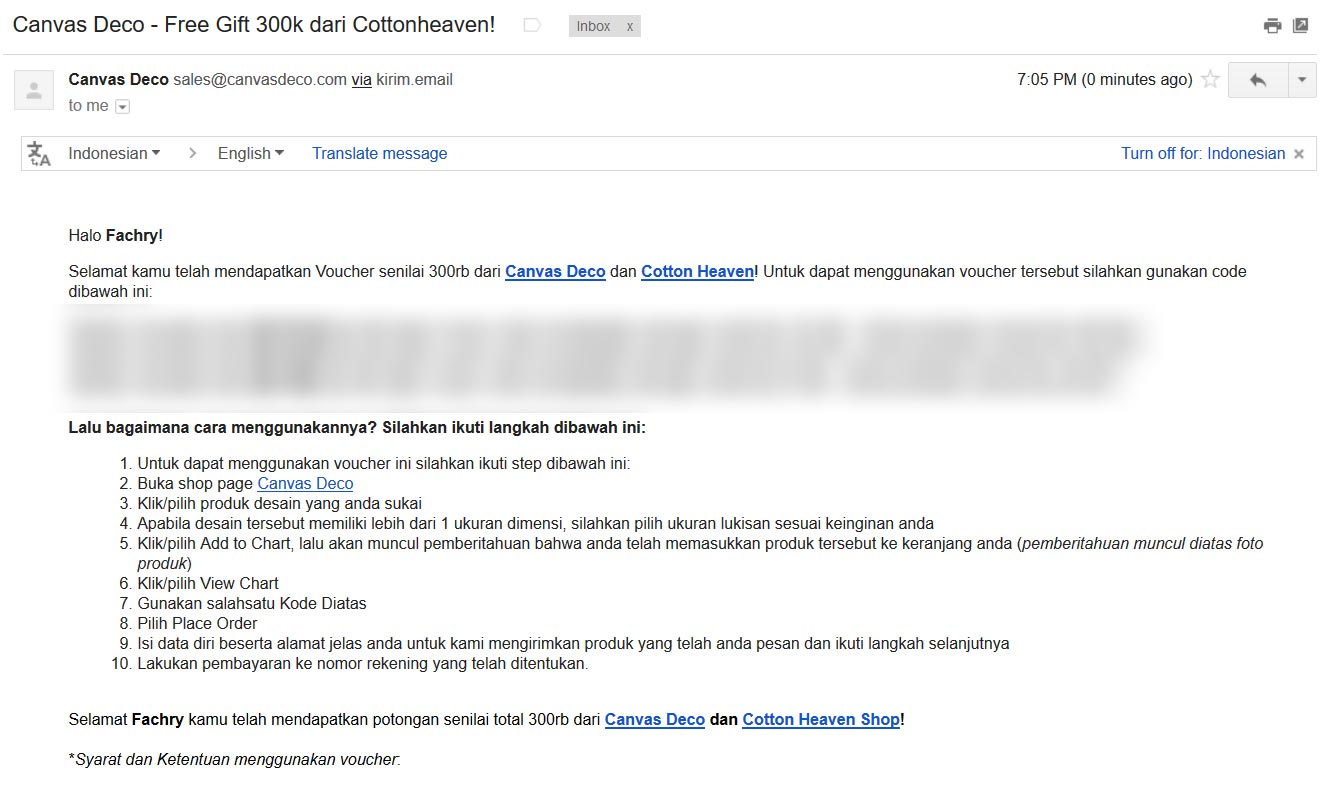Open Canvas Deco link in first paragraph

click(555, 272)
